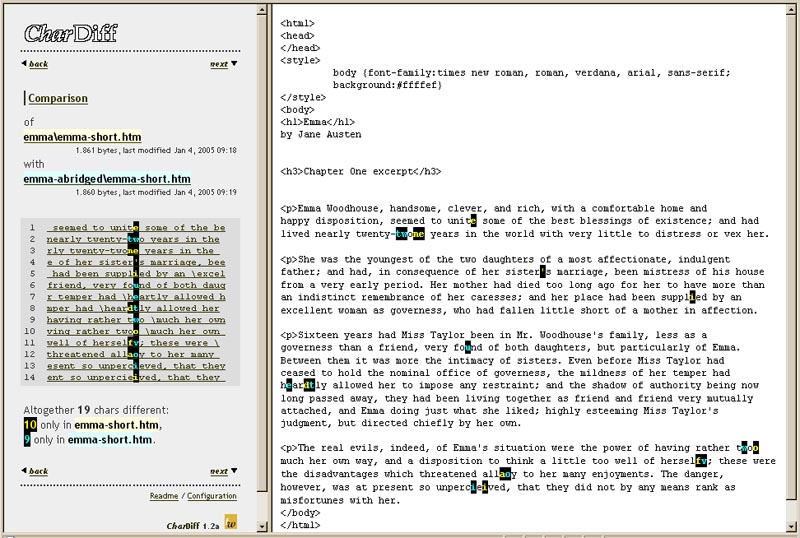Click 'emma-short.htm' label next to yellow count
This screenshot has width=800, height=538.
[117, 425]
